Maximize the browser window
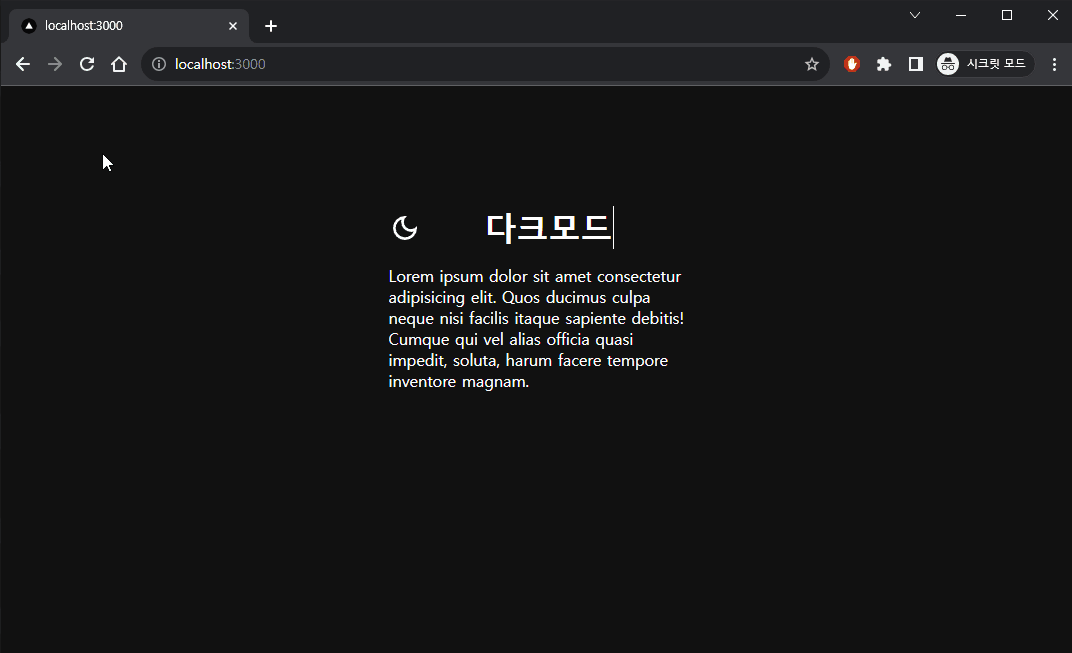The image size is (1072, 653). [1007, 15]
